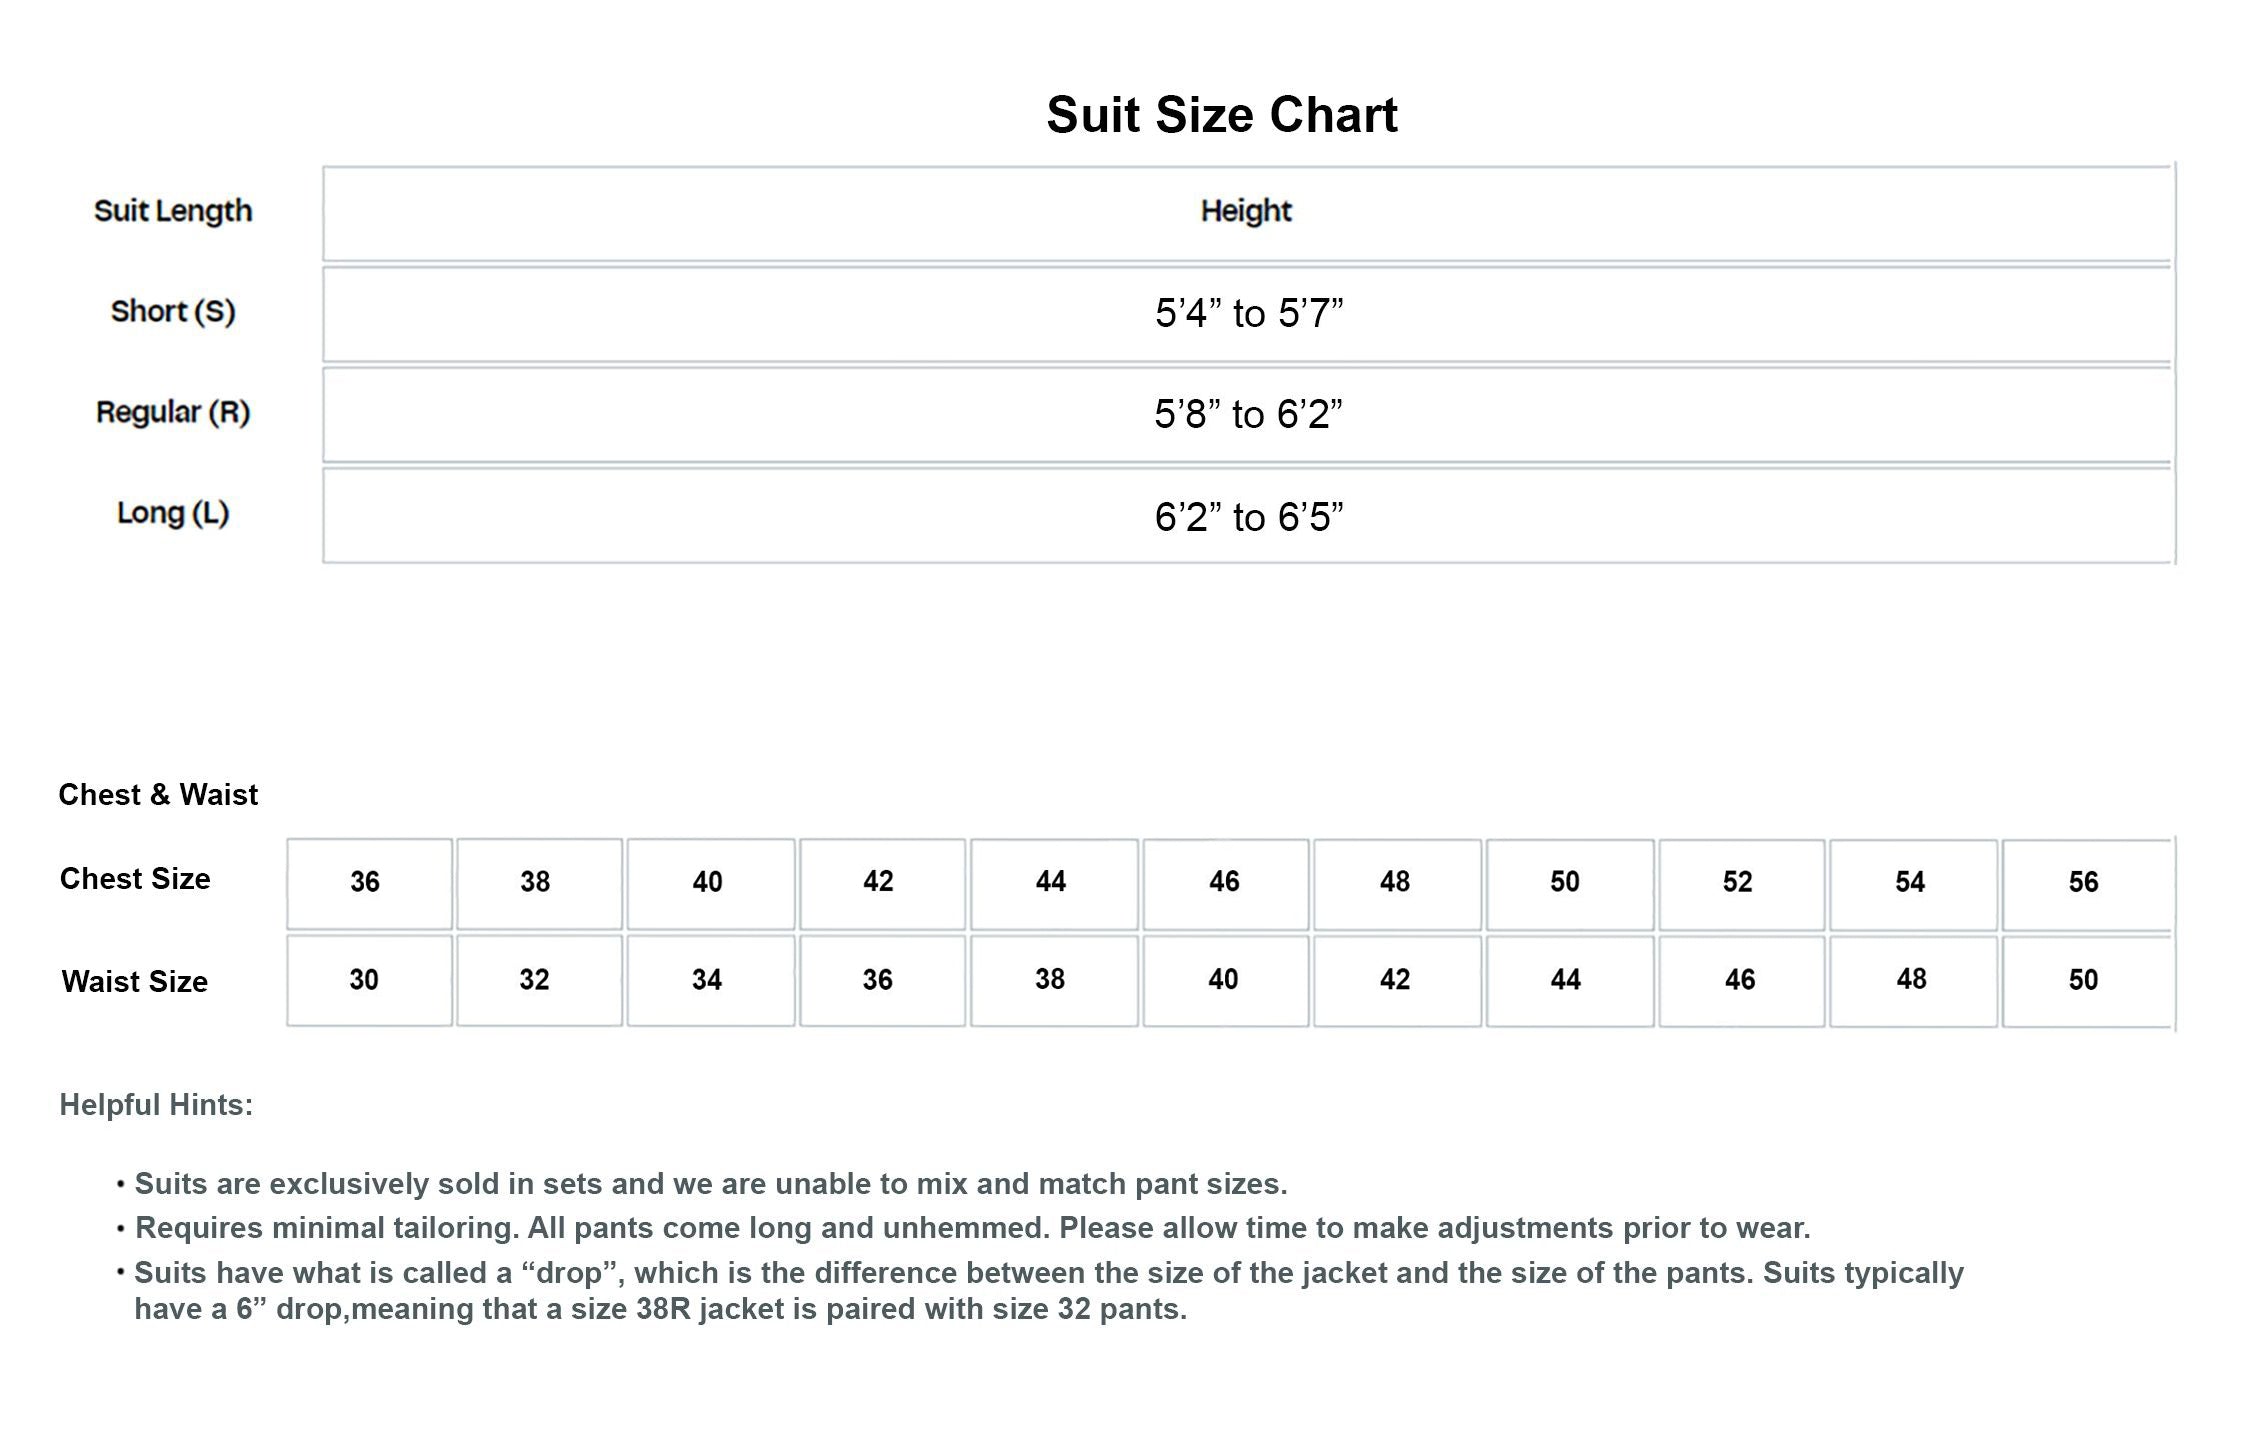Click the Suit Size Chart title

pos(1221,115)
